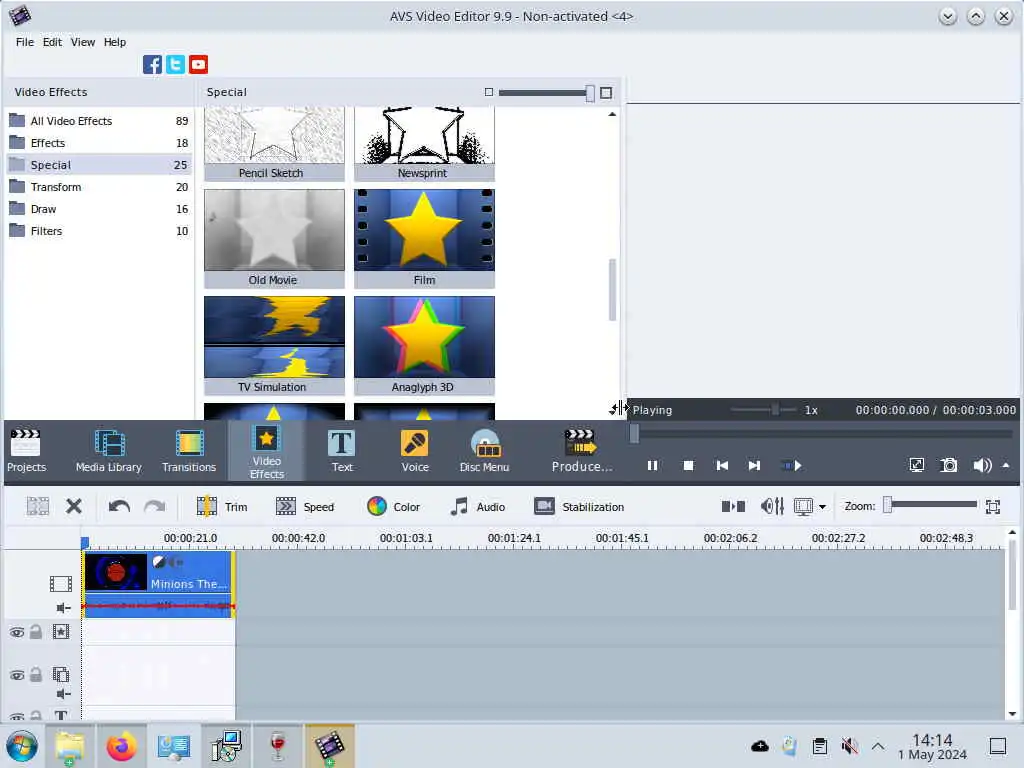Screen dimensions: 1024x768
Task: Jump to previous frame
Action: [x=722, y=466]
